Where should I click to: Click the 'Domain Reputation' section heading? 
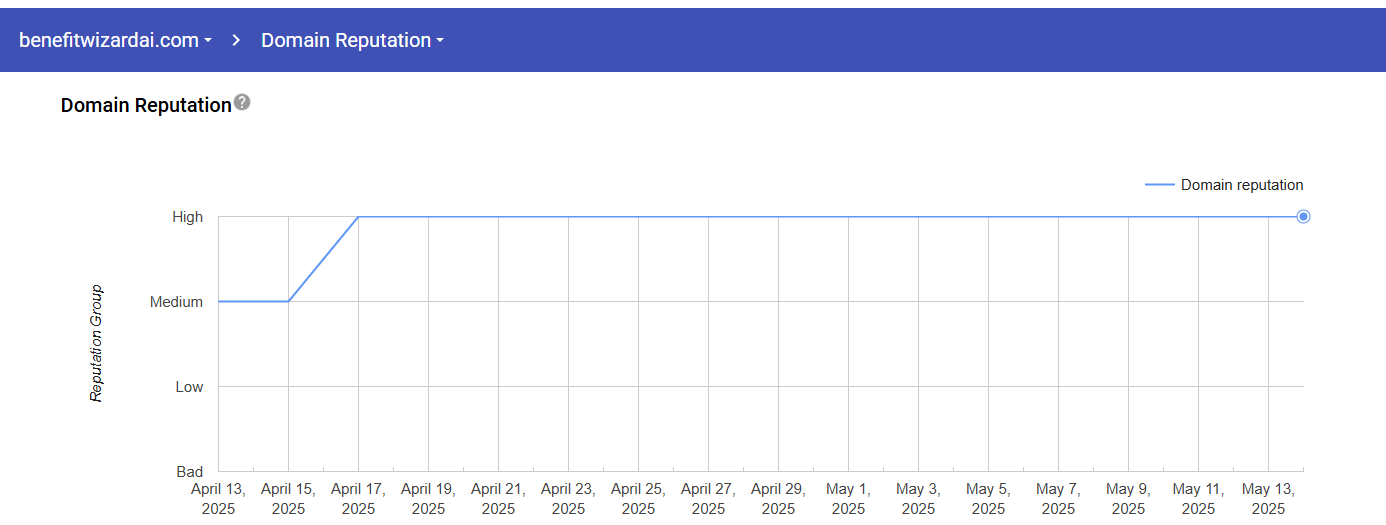click(x=146, y=105)
